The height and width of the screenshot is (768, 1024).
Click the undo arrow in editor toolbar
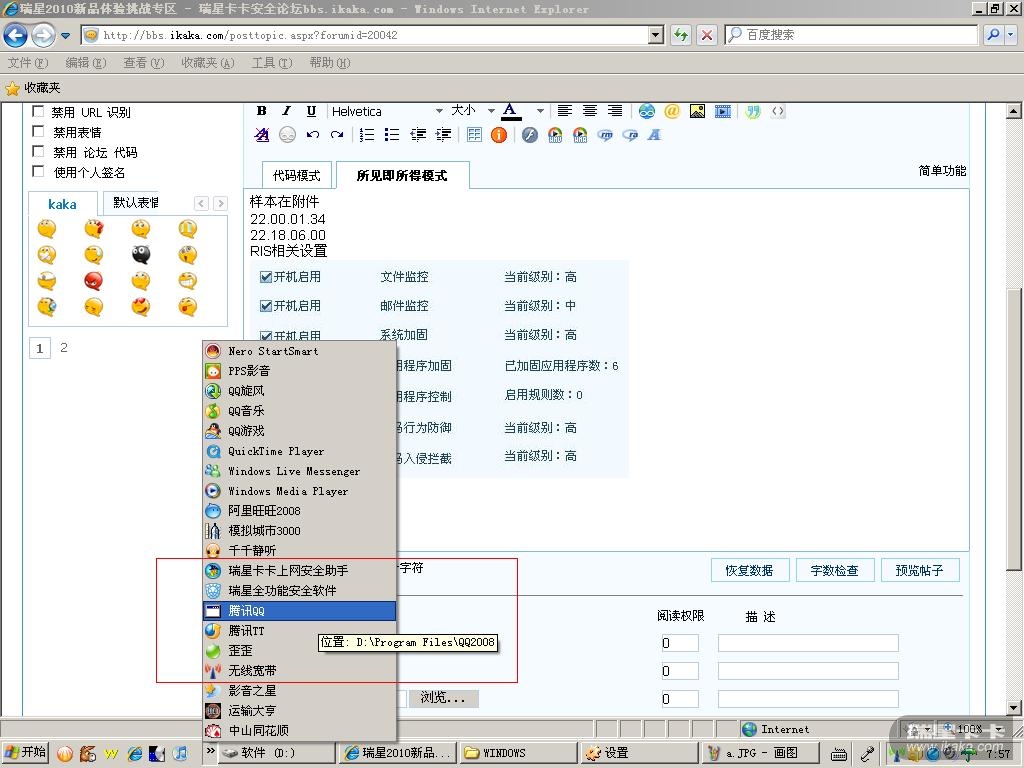313,135
